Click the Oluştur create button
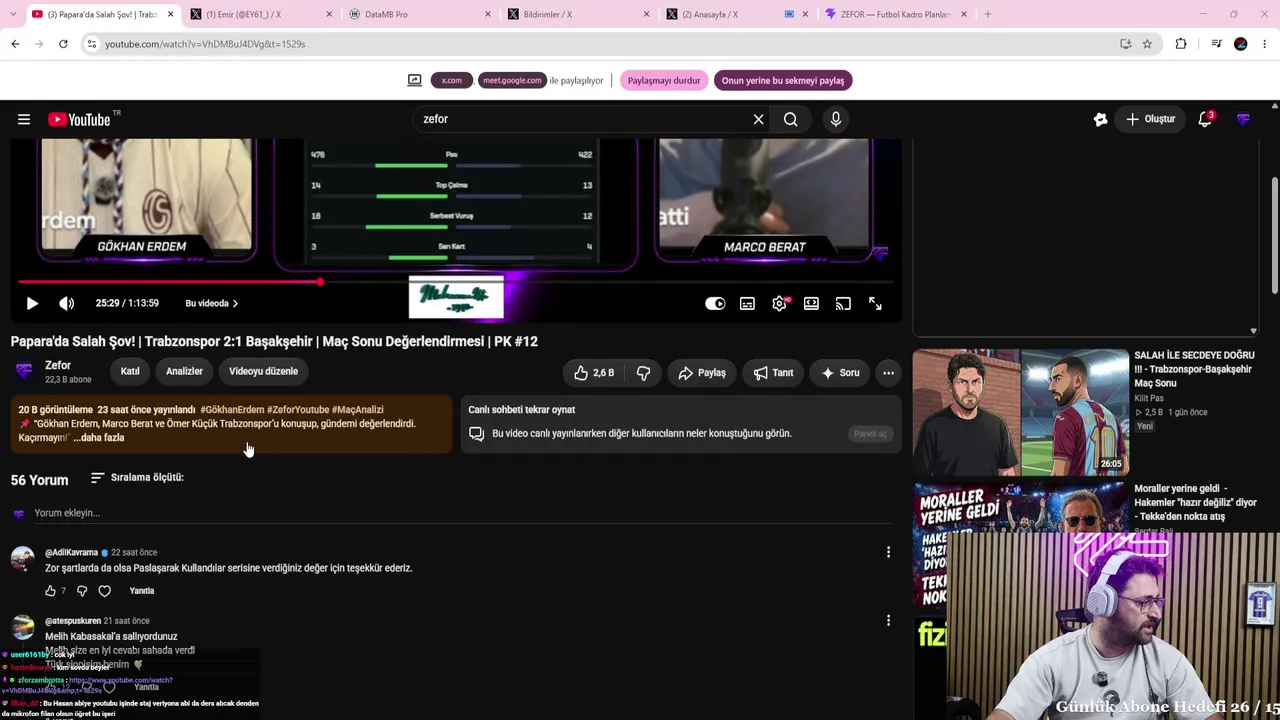Image resolution: width=1280 pixels, height=720 pixels. [1151, 119]
